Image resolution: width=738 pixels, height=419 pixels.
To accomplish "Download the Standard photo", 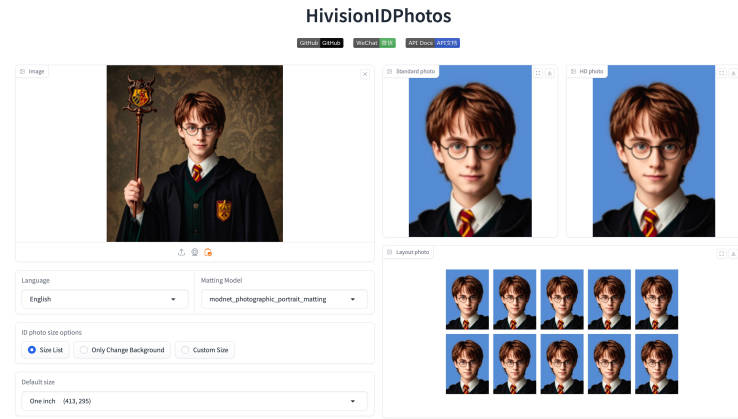I will (x=549, y=73).
